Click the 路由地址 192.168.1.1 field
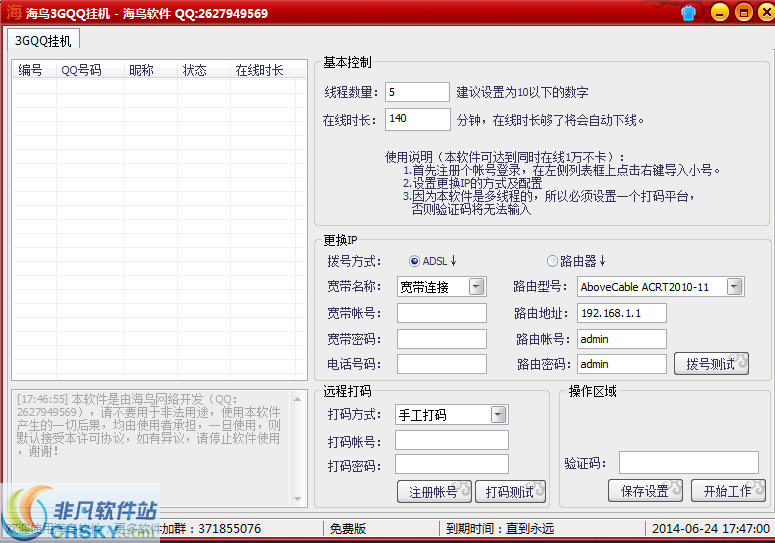The image size is (775, 543). 622,313
